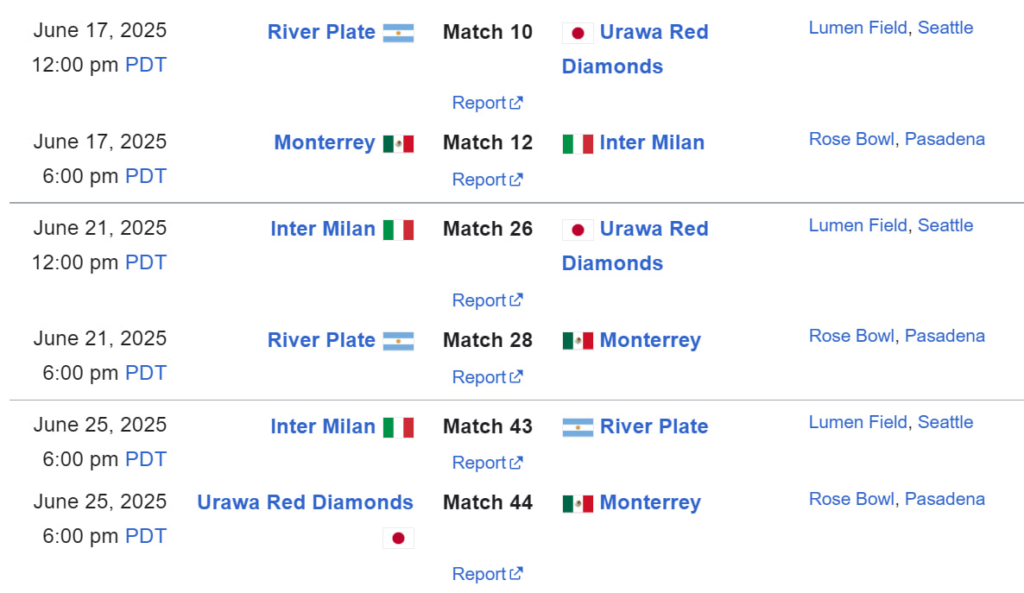Select Monterrey team link in Match 44
This screenshot has height=593, width=1024.
[x=650, y=503]
